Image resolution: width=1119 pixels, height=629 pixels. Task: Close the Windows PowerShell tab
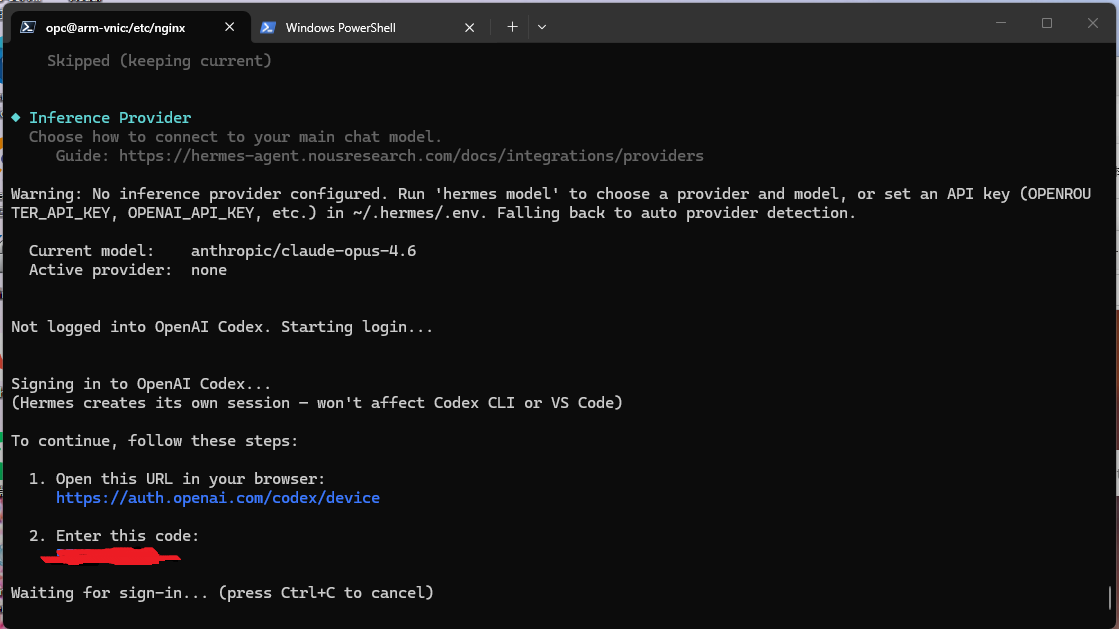point(469,27)
